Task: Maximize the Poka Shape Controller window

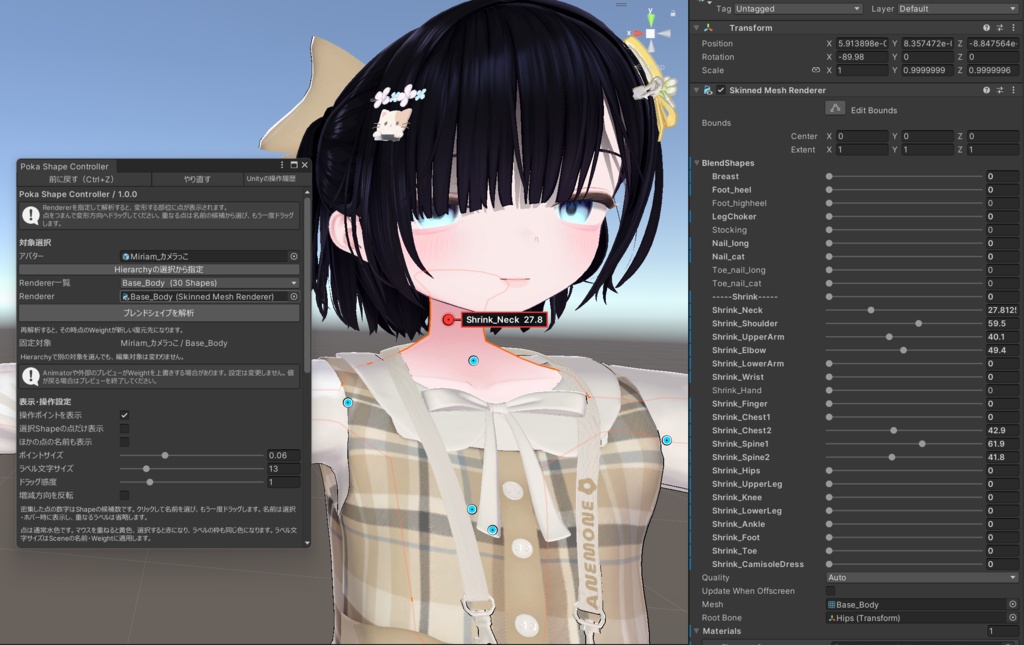Action: click(x=294, y=165)
